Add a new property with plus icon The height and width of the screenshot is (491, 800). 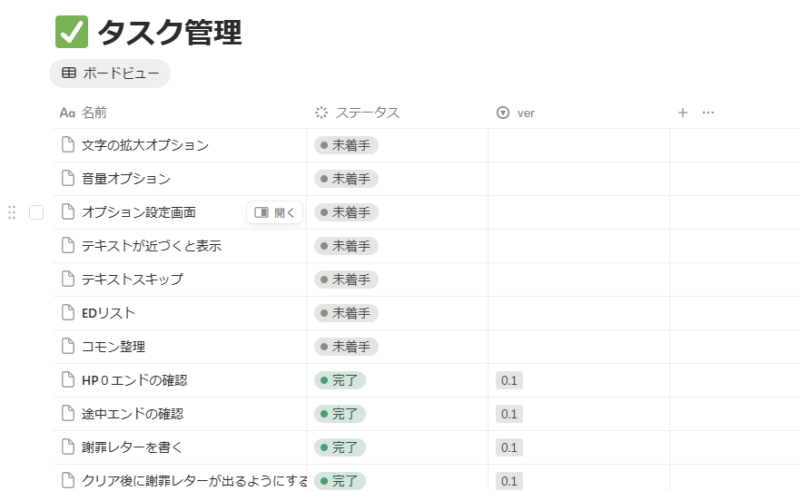[683, 113]
